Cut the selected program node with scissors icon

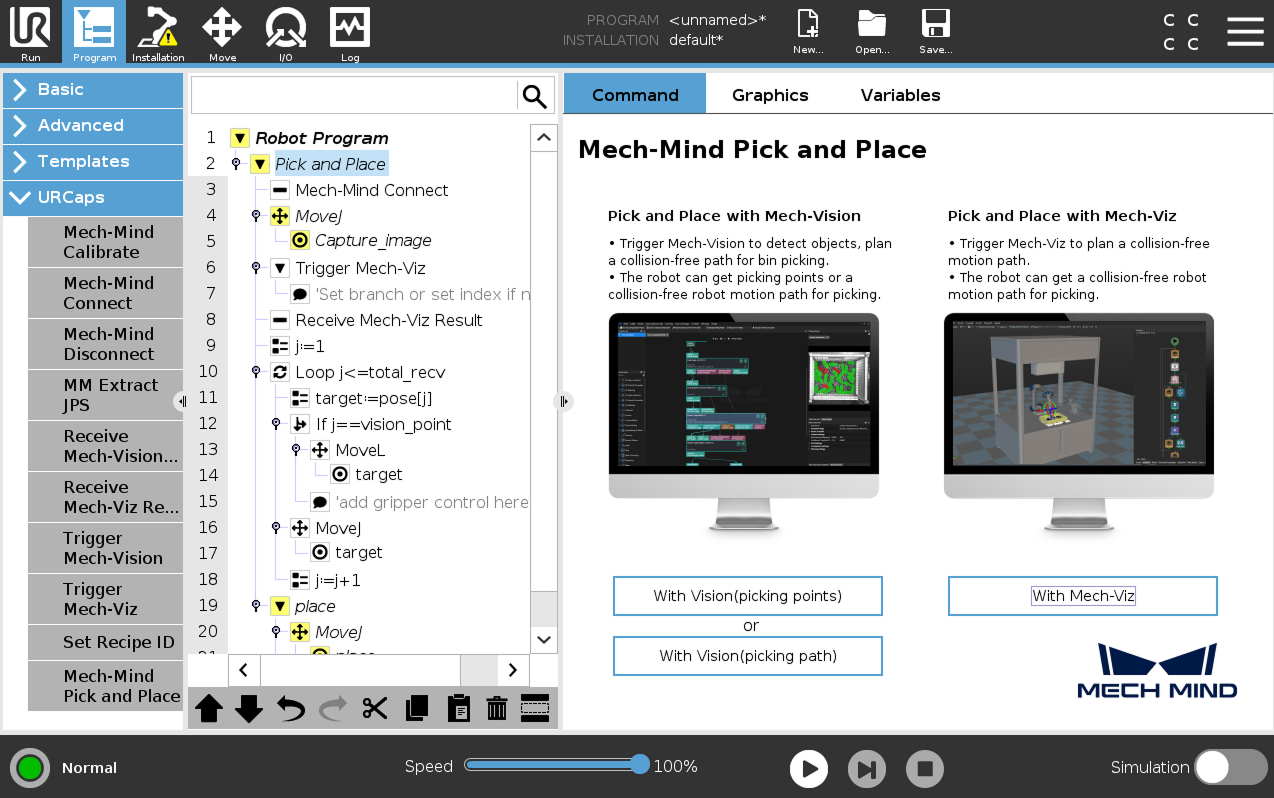point(375,708)
